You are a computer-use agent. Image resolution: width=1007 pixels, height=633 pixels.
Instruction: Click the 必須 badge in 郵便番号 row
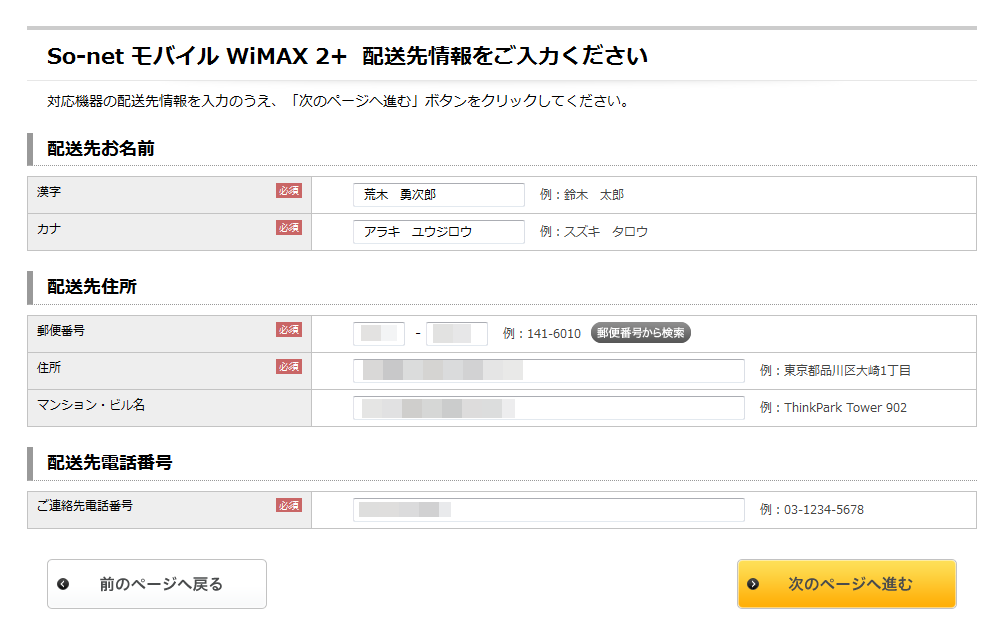(x=289, y=329)
